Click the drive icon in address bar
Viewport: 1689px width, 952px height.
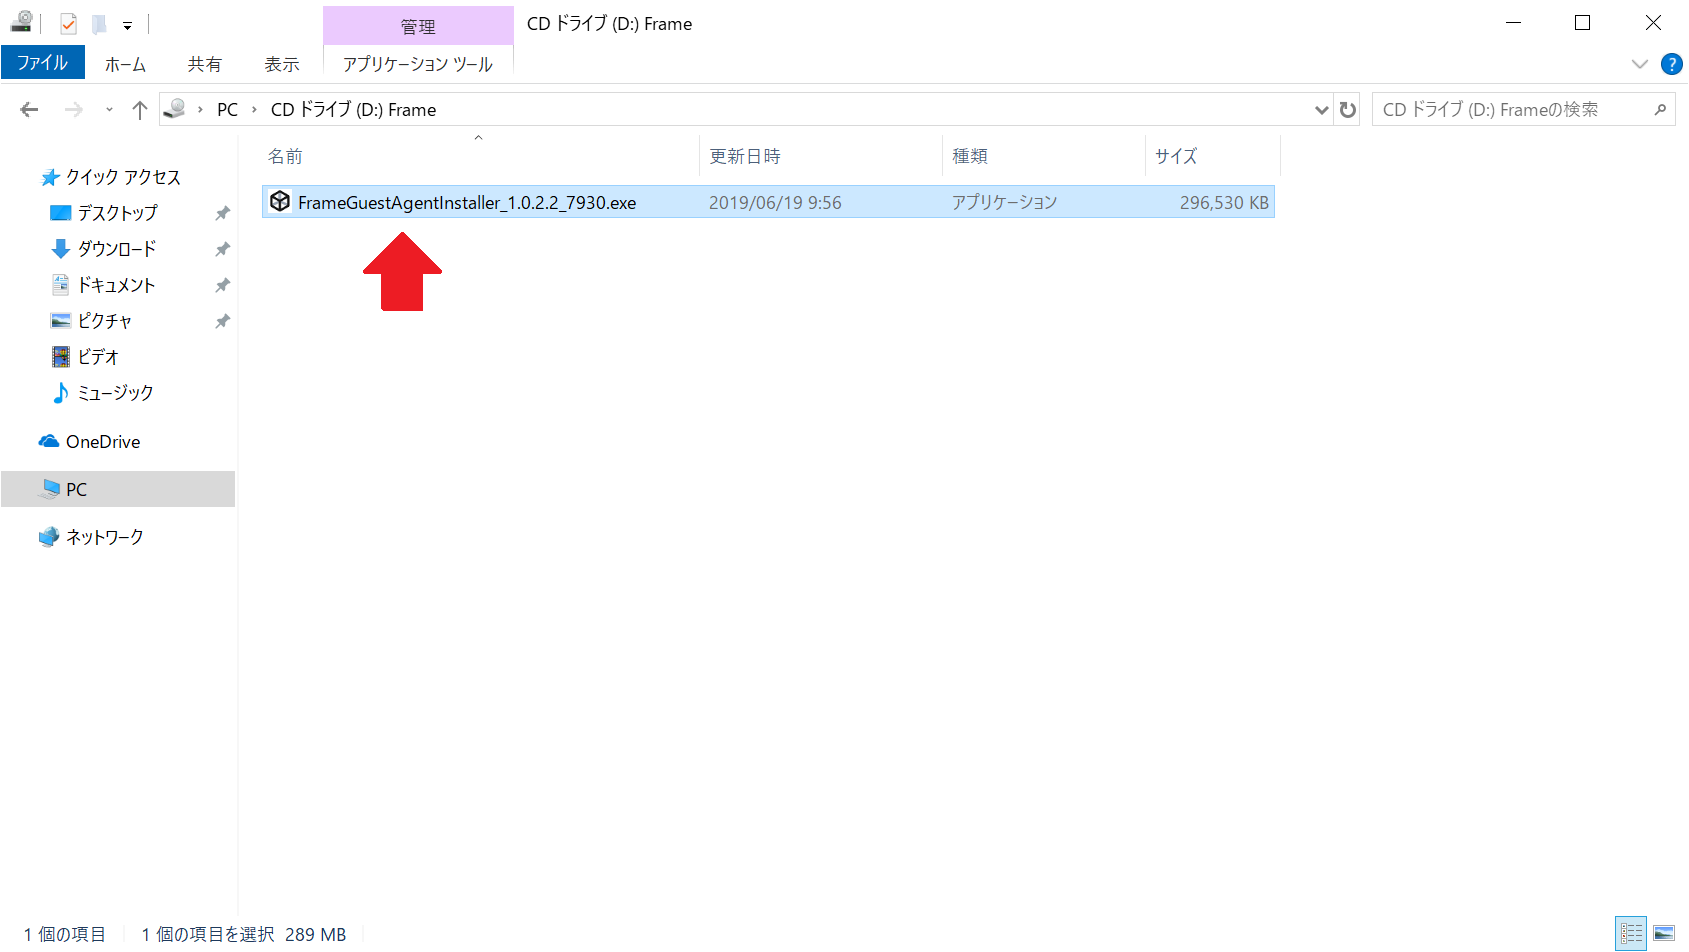(175, 109)
